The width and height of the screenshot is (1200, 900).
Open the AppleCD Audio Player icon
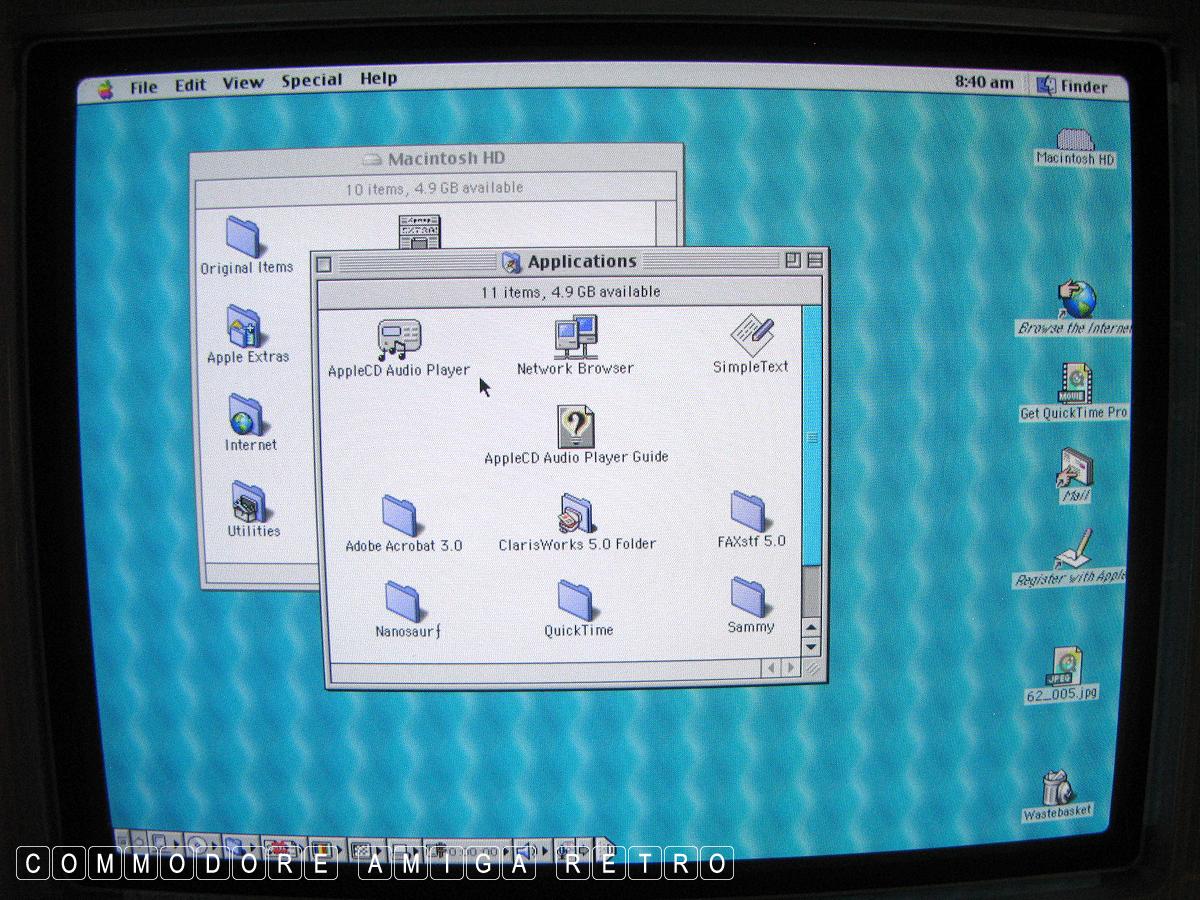399,340
